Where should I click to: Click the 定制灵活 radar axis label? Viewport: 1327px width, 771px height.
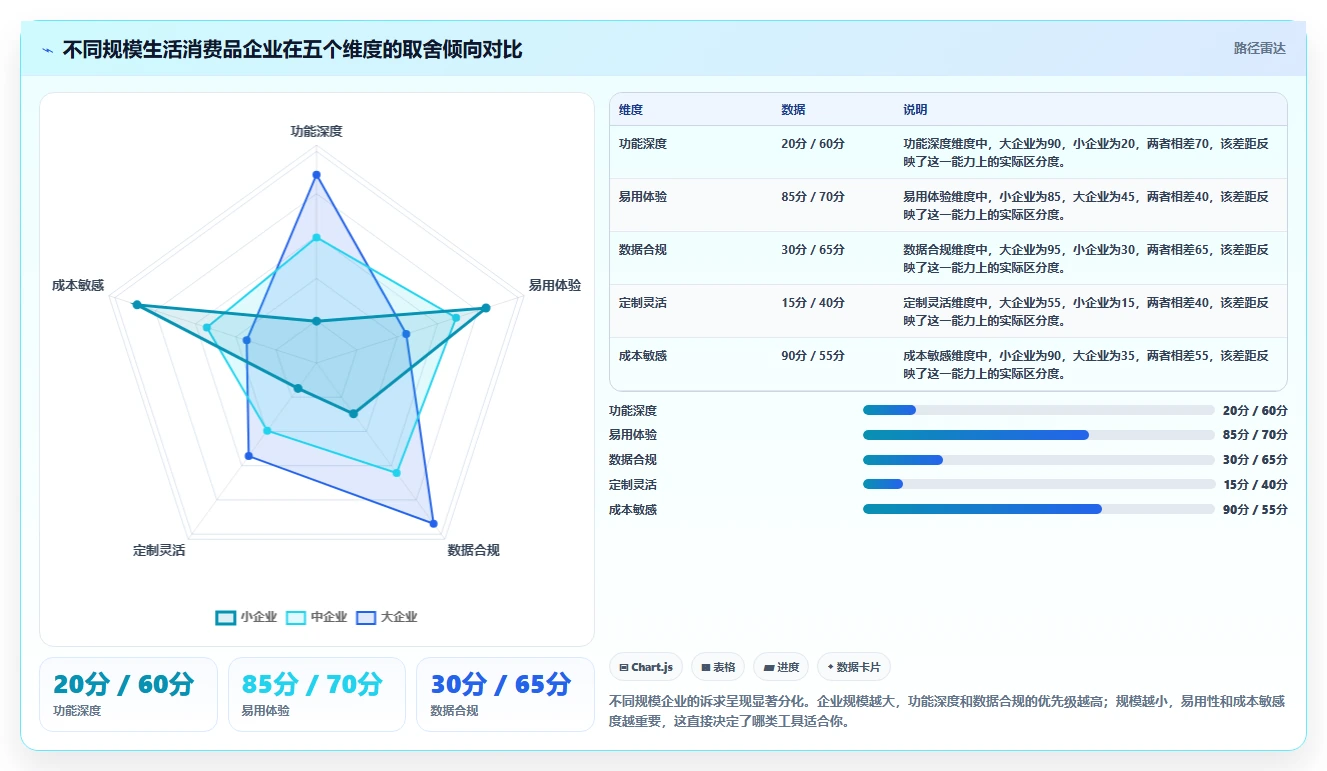(x=159, y=550)
